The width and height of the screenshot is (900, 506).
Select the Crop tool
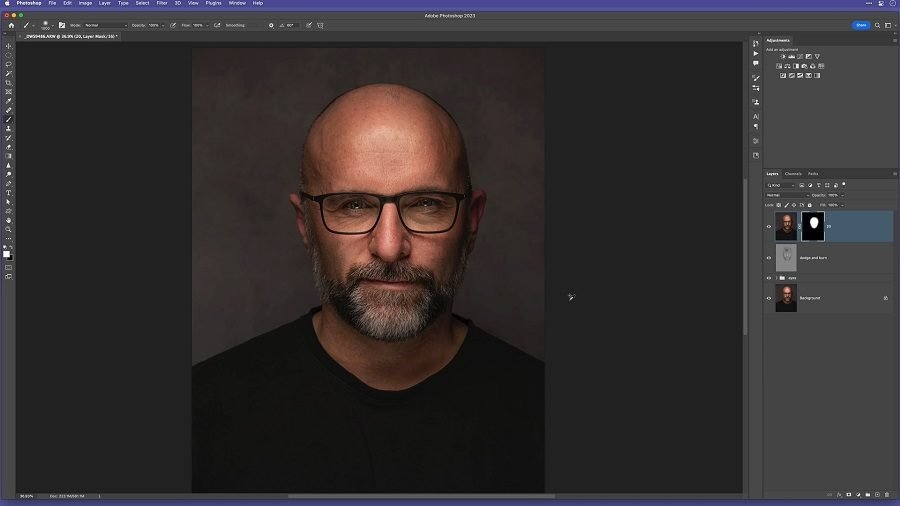coord(9,83)
